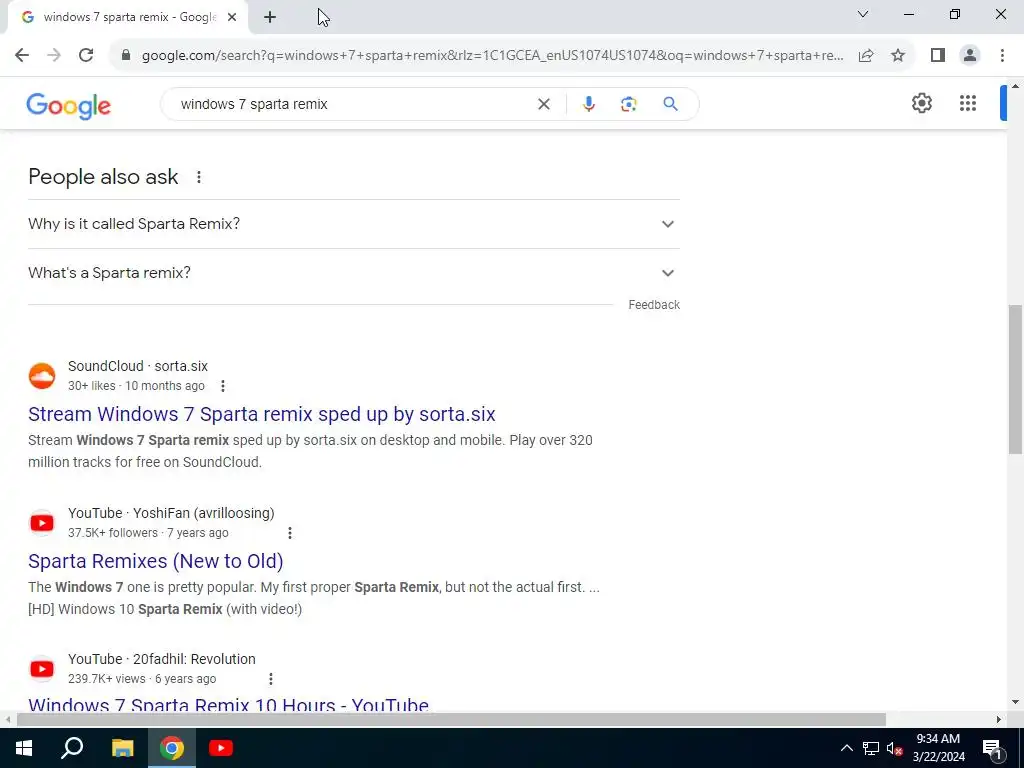The height and width of the screenshot is (768, 1024).
Task: Open About this result for SoundCloud
Action: pos(223,386)
